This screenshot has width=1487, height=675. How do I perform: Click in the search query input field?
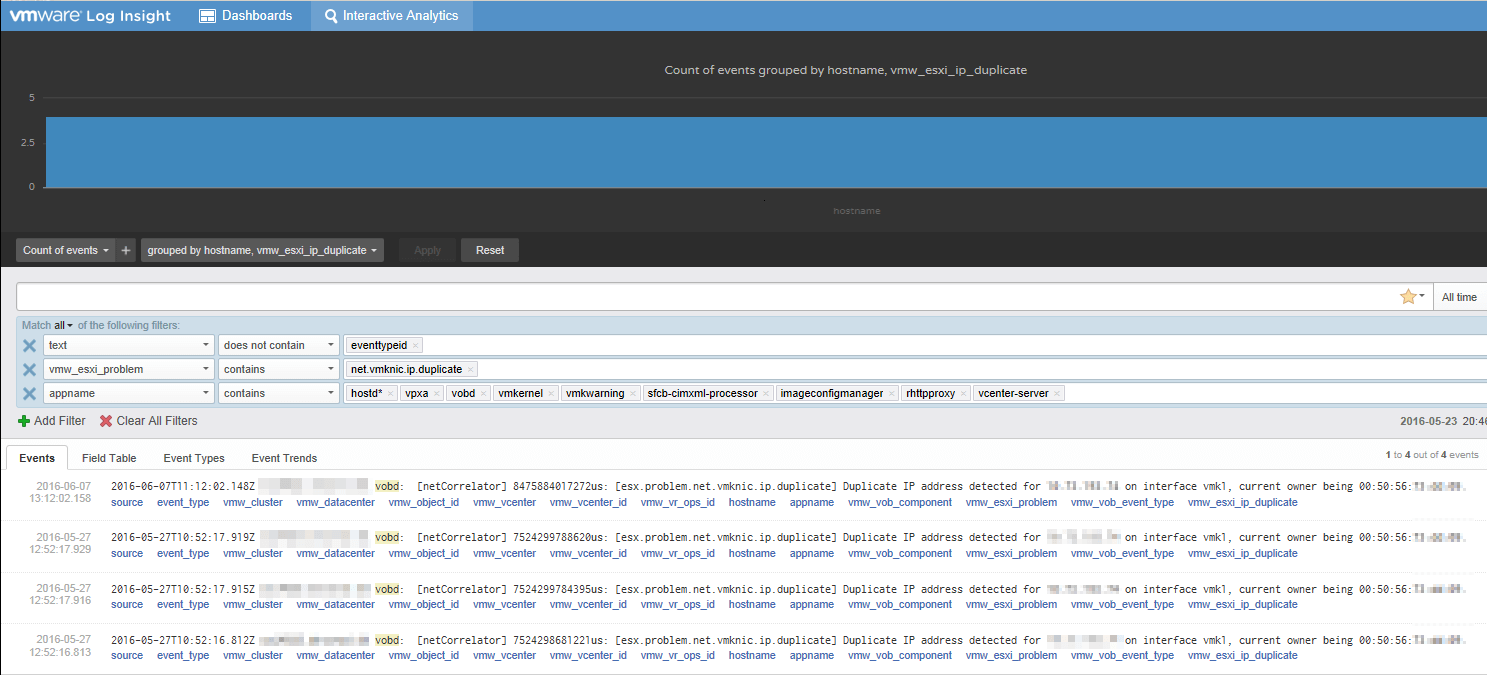700,297
